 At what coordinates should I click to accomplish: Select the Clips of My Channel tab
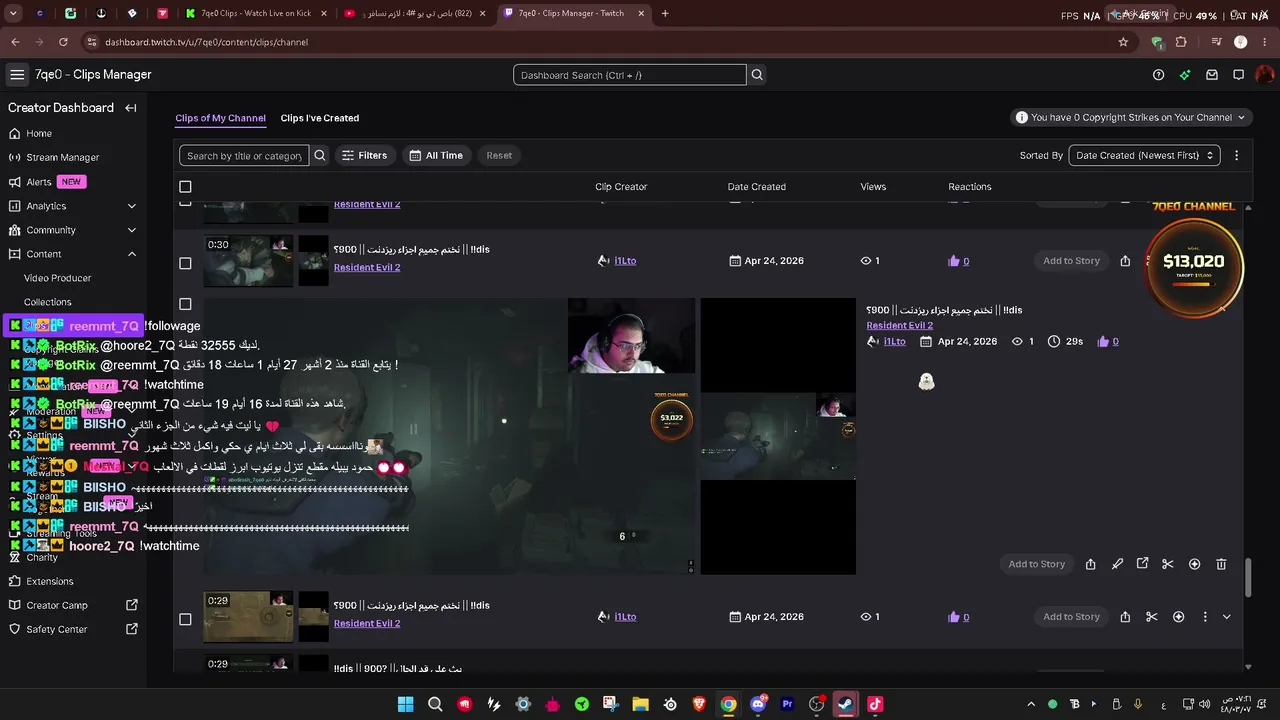pos(220,118)
